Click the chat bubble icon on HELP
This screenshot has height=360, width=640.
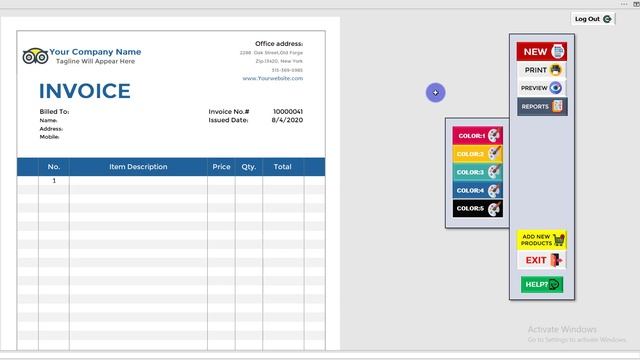(554, 284)
